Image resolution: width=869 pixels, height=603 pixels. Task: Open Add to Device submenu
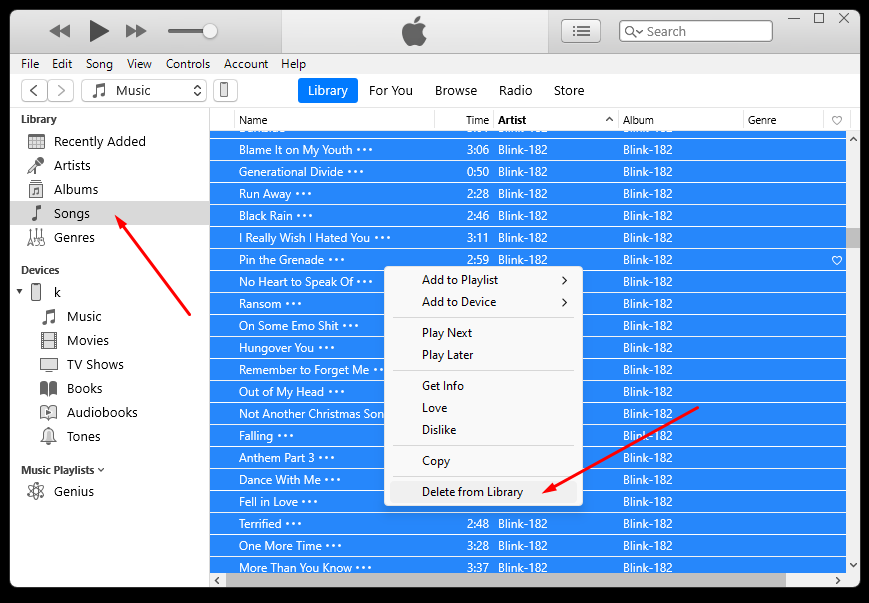click(483, 302)
